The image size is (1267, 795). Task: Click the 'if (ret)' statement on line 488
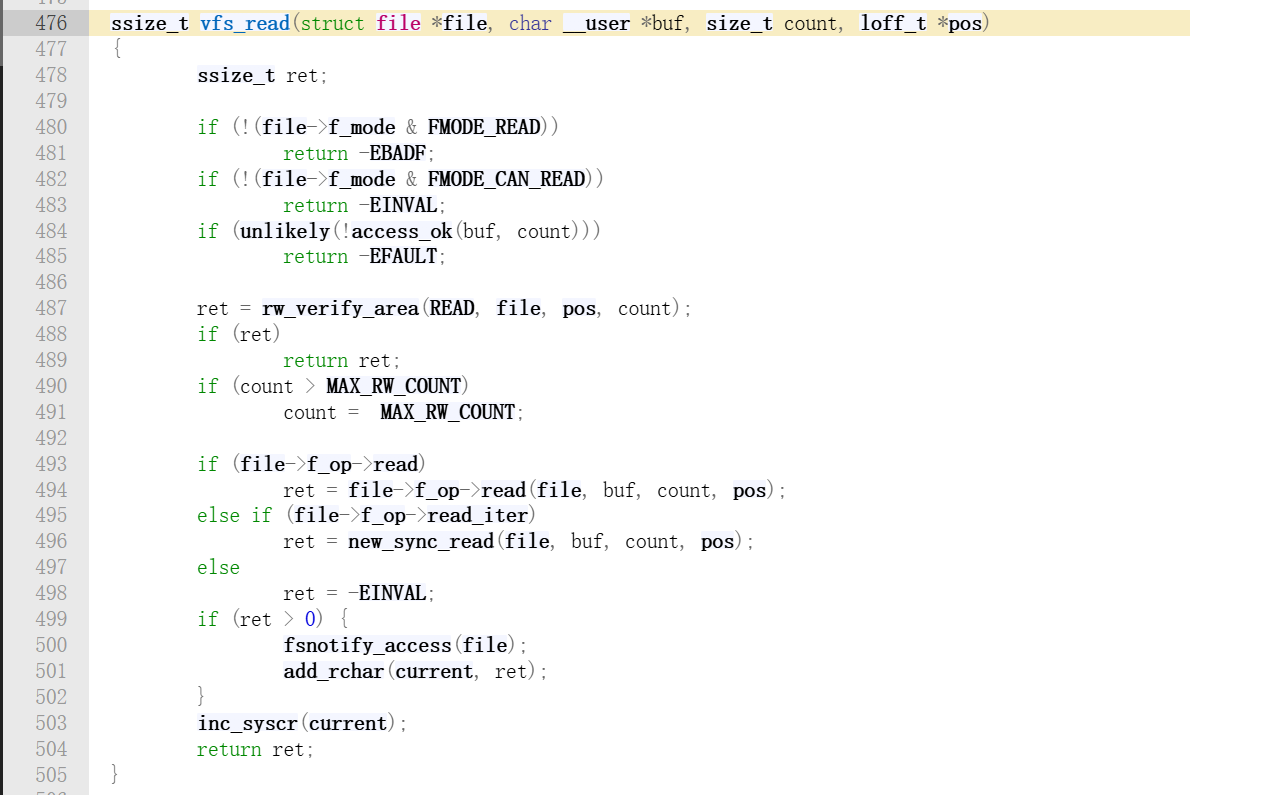coord(239,335)
